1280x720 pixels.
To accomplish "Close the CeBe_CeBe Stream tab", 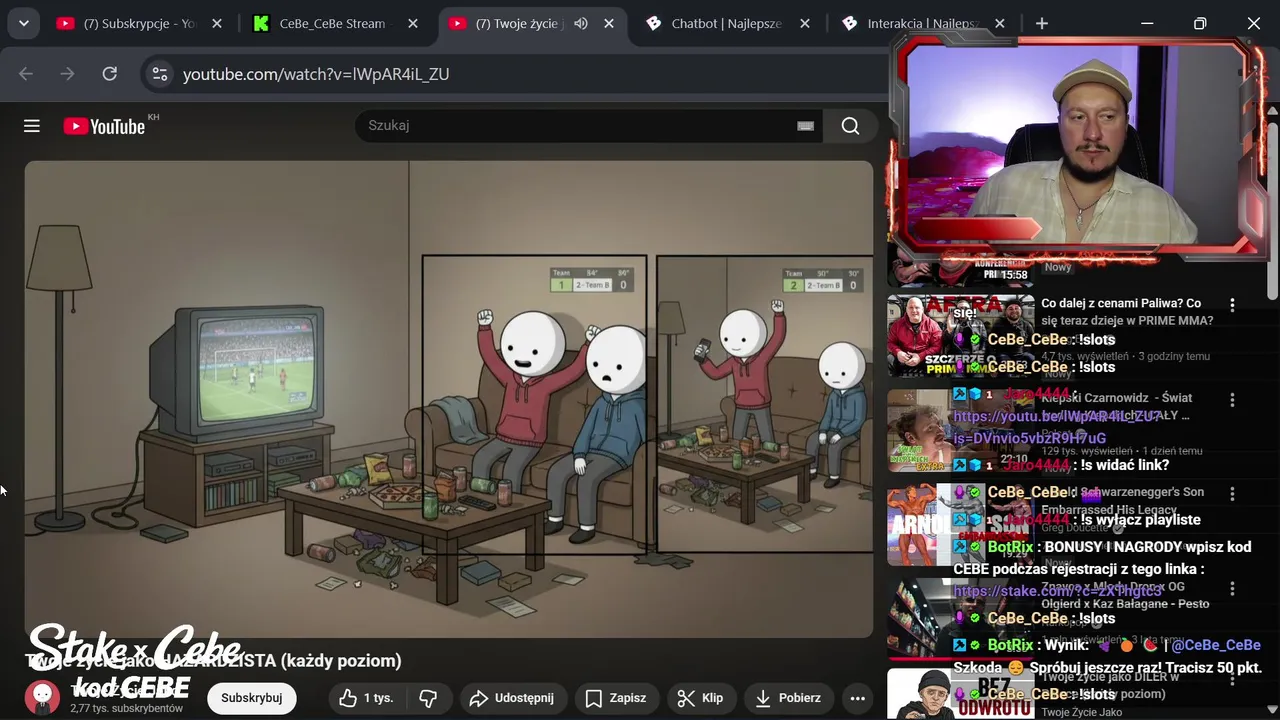I will 413,23.
